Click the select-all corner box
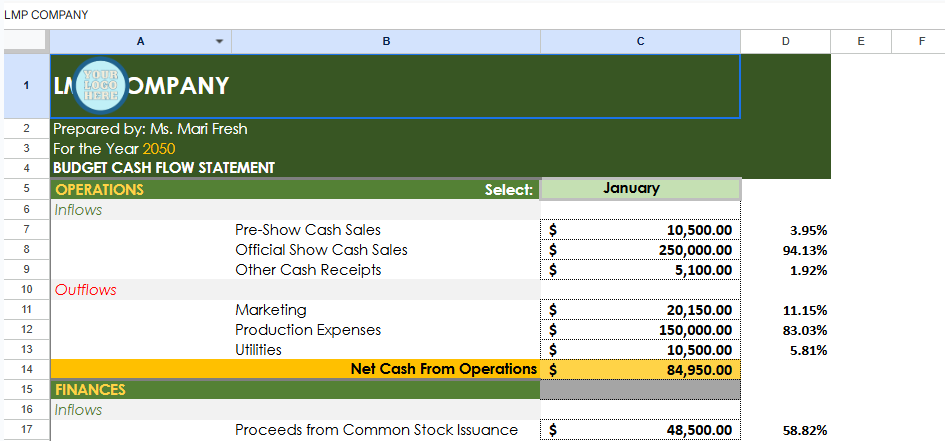 25,41
